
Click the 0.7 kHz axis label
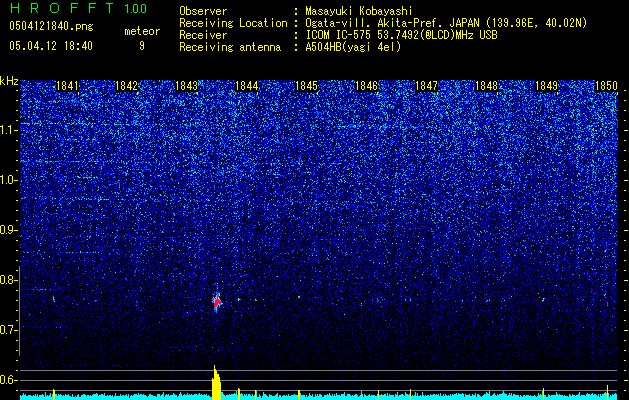point(9,330)
